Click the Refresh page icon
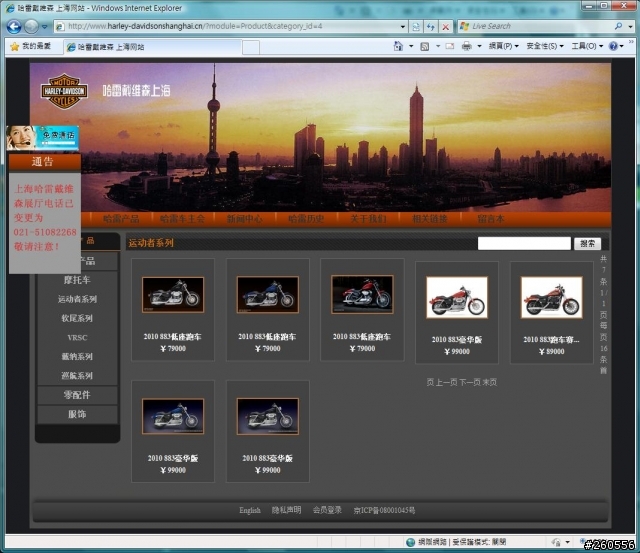 431,27
